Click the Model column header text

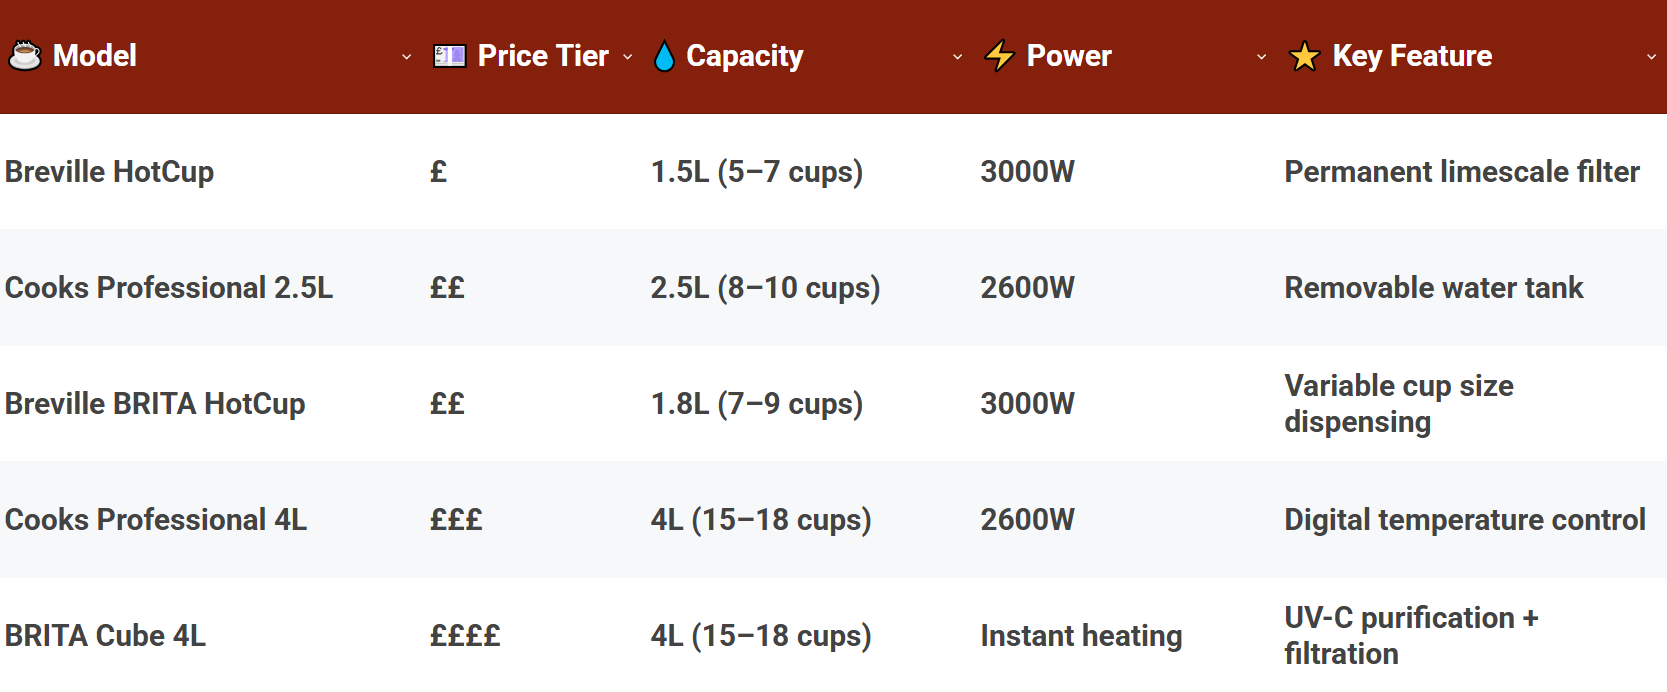click(96, 56)
